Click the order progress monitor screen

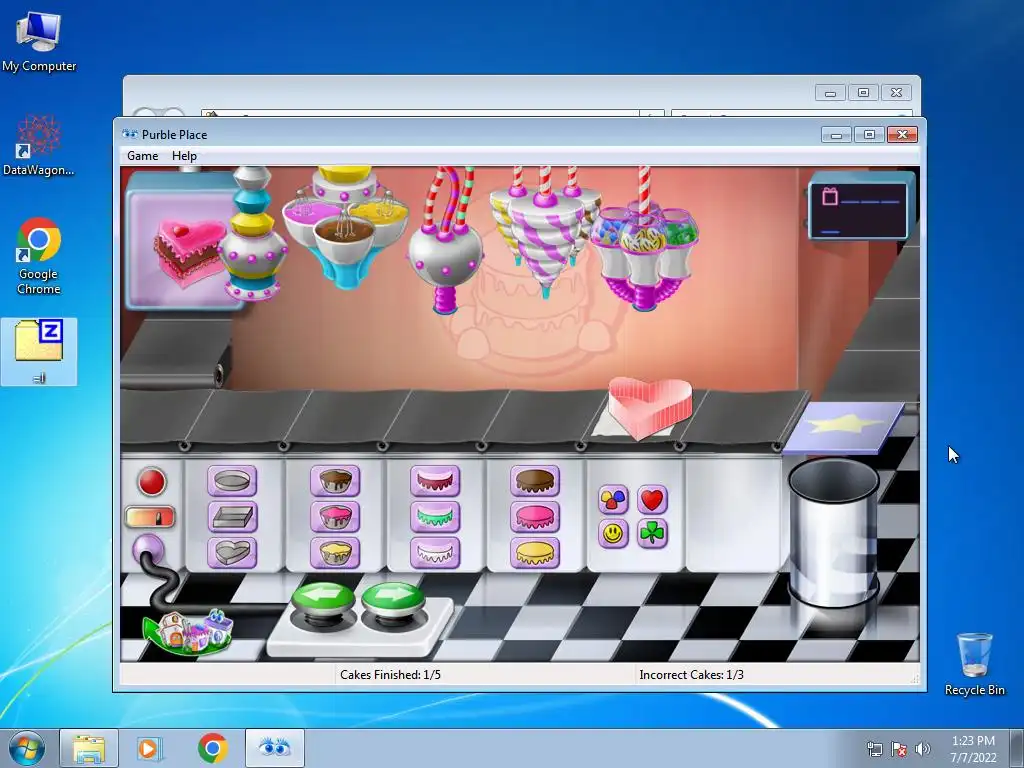pyautogui.click(x=858, y=210)
